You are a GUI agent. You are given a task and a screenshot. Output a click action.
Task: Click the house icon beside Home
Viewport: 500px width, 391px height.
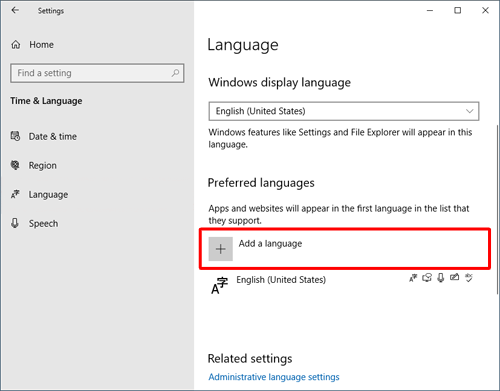coord(16,44)
